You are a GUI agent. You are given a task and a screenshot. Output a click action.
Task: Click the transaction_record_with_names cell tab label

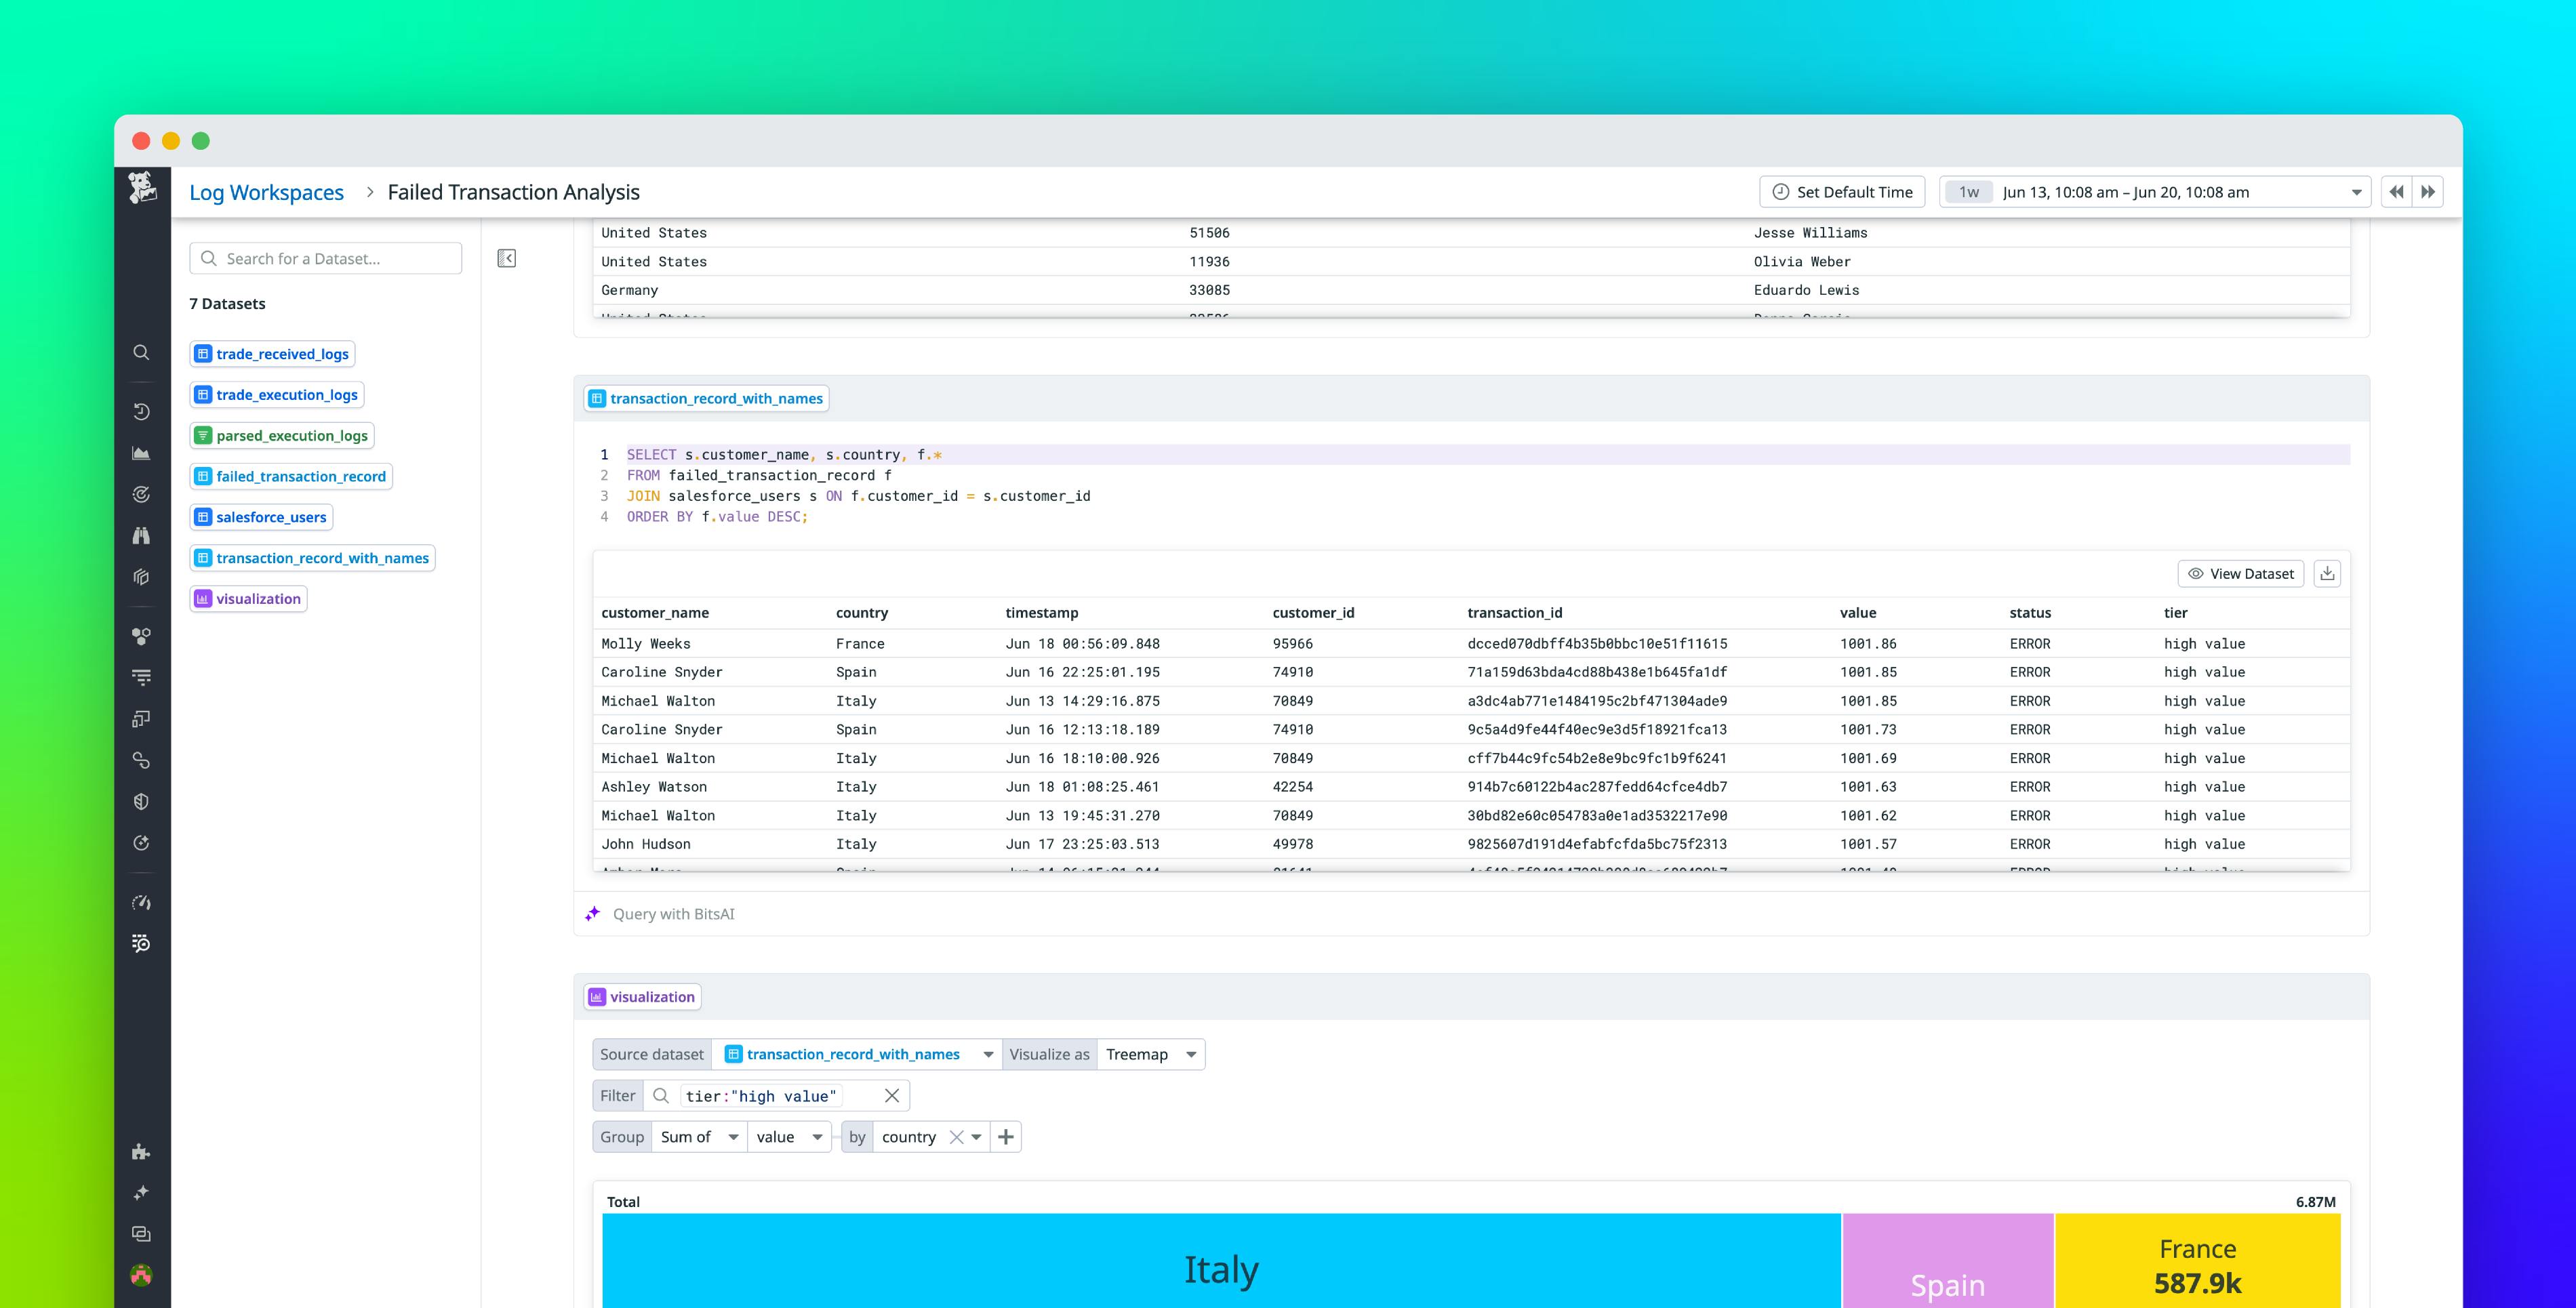pyautogui.click(x=707, y=398)
